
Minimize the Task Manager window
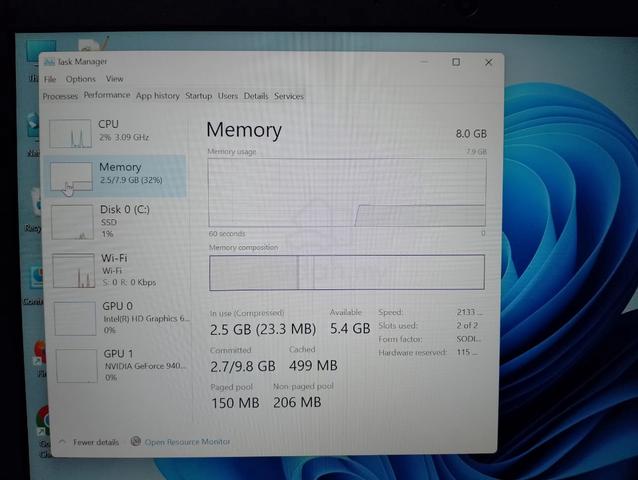(424, 62)
